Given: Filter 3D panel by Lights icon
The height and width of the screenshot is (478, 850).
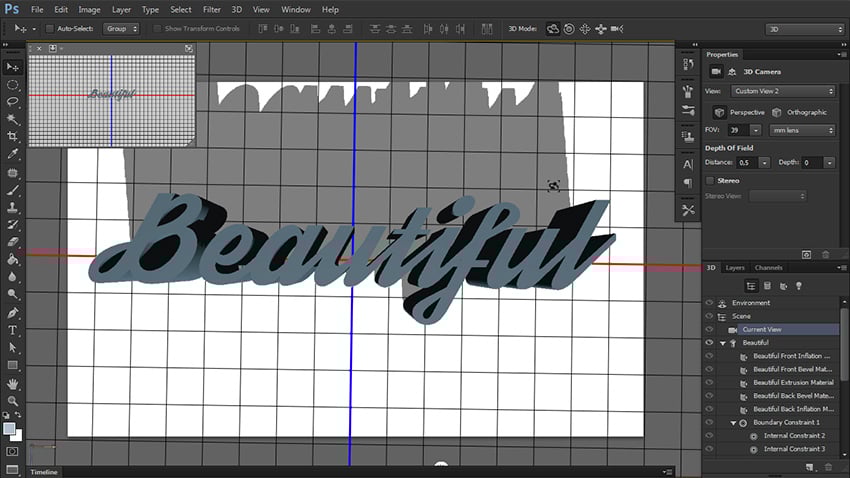Looking at the screenshot, I should pos(798,286).
